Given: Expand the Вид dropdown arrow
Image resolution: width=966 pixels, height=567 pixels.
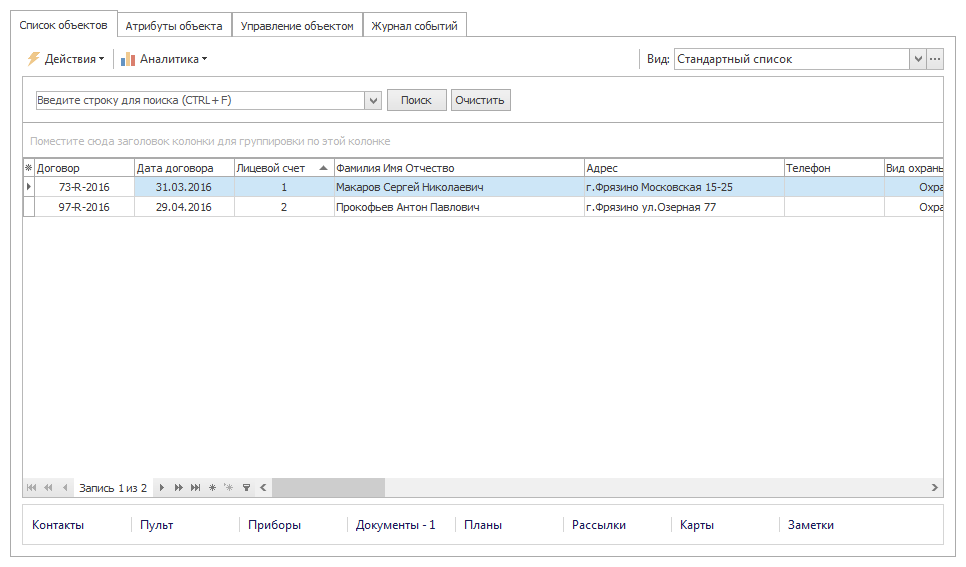Looking at the screenshot, I should pos(918,59).
